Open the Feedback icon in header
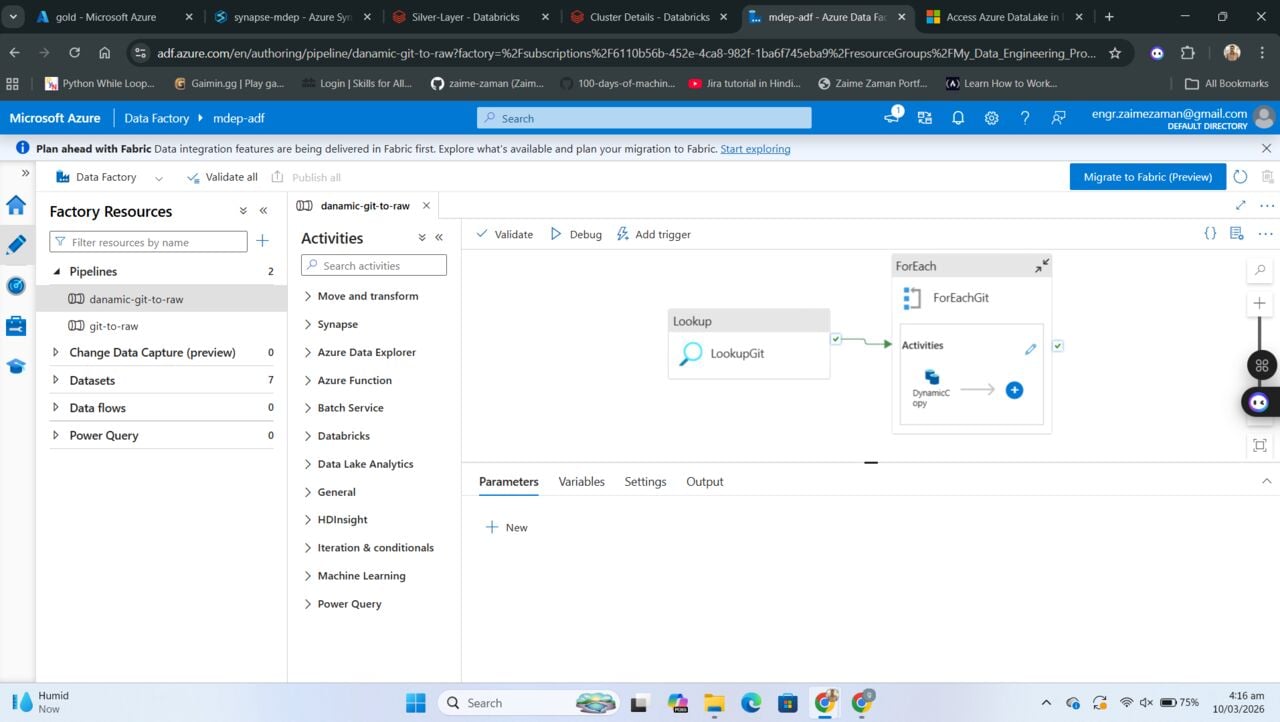Viewport: 1280px width, 722px height. [x=1058, y=118]
